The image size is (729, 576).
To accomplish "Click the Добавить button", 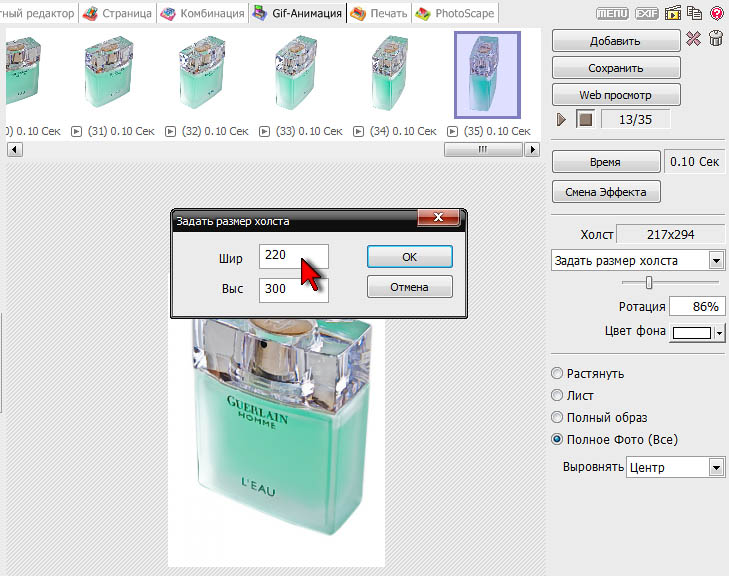I will coord(616,41).
